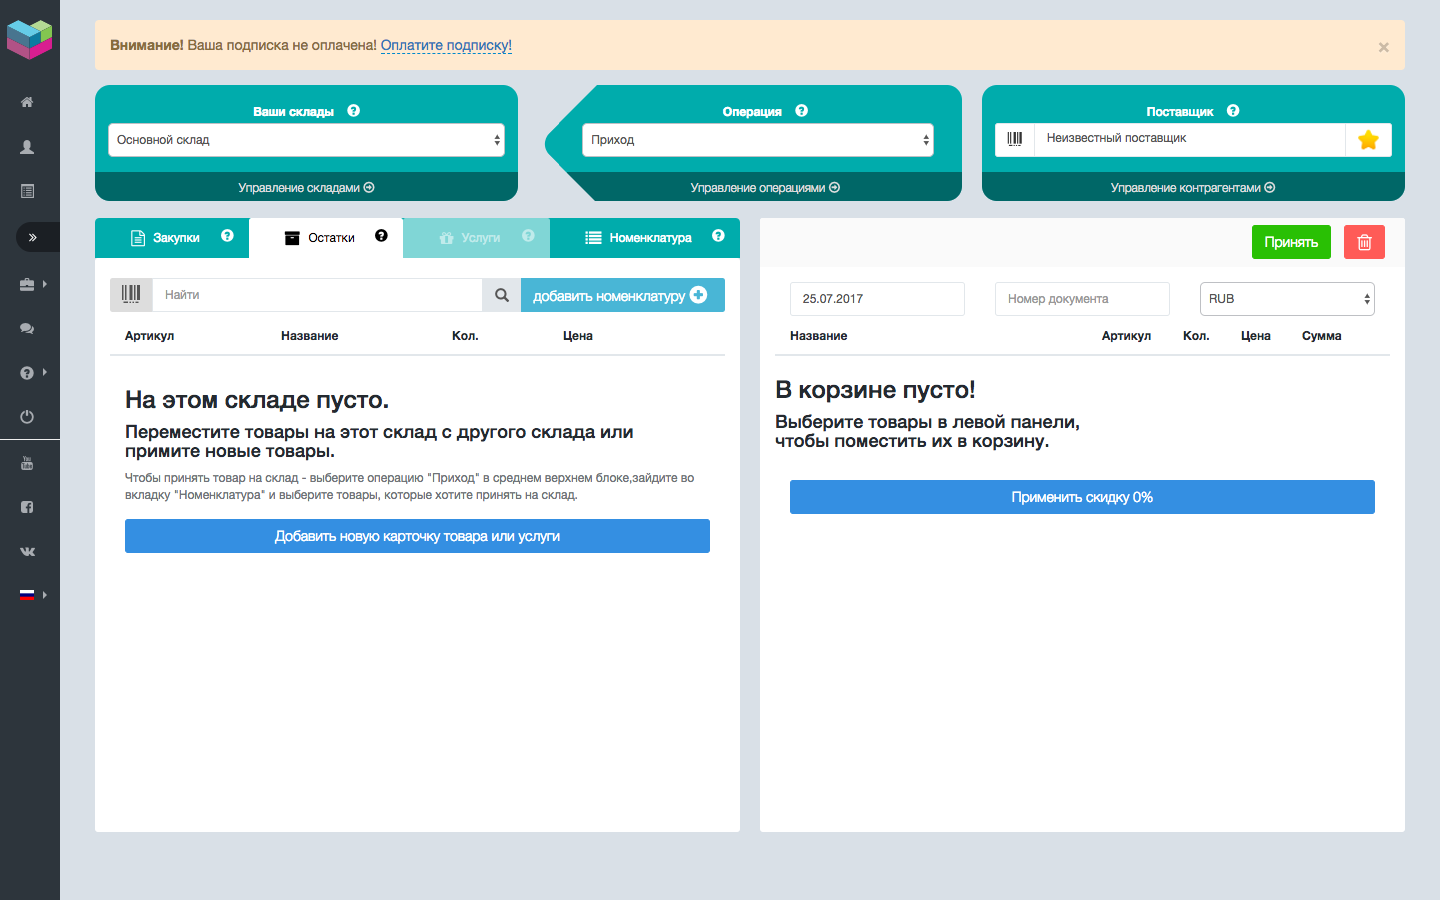Dismiss the subscription warning alert
This screenshot has width=1440, height=900.
(x=1383, y=47)
